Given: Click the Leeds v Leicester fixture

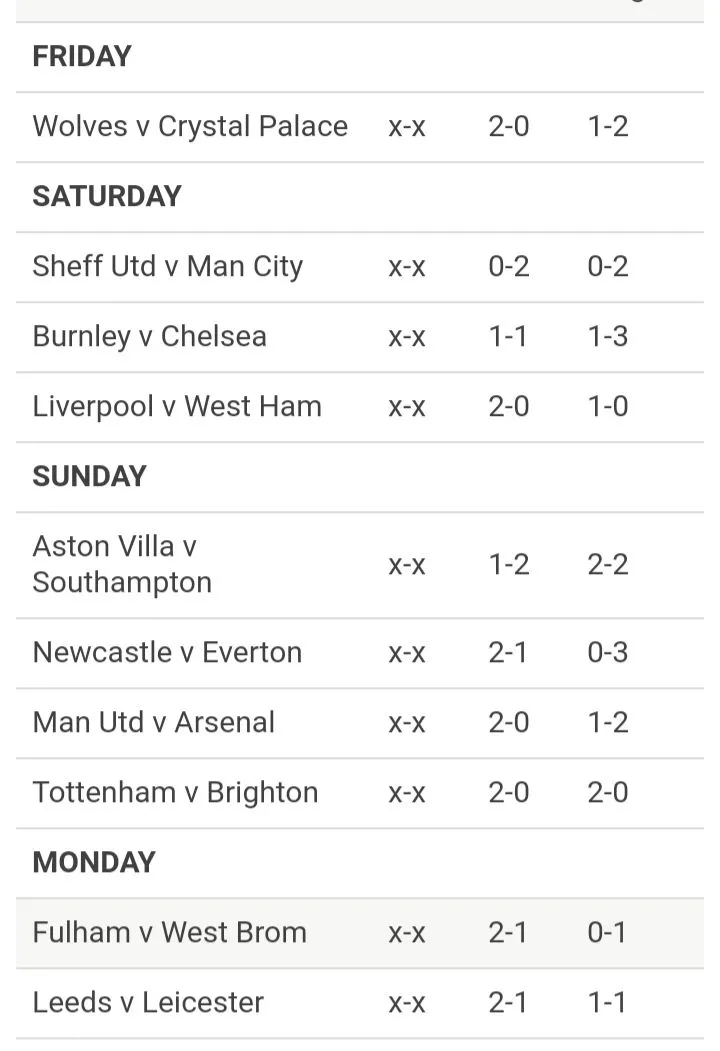Looking at the screenshot, I should click(x=148, y=1003).
